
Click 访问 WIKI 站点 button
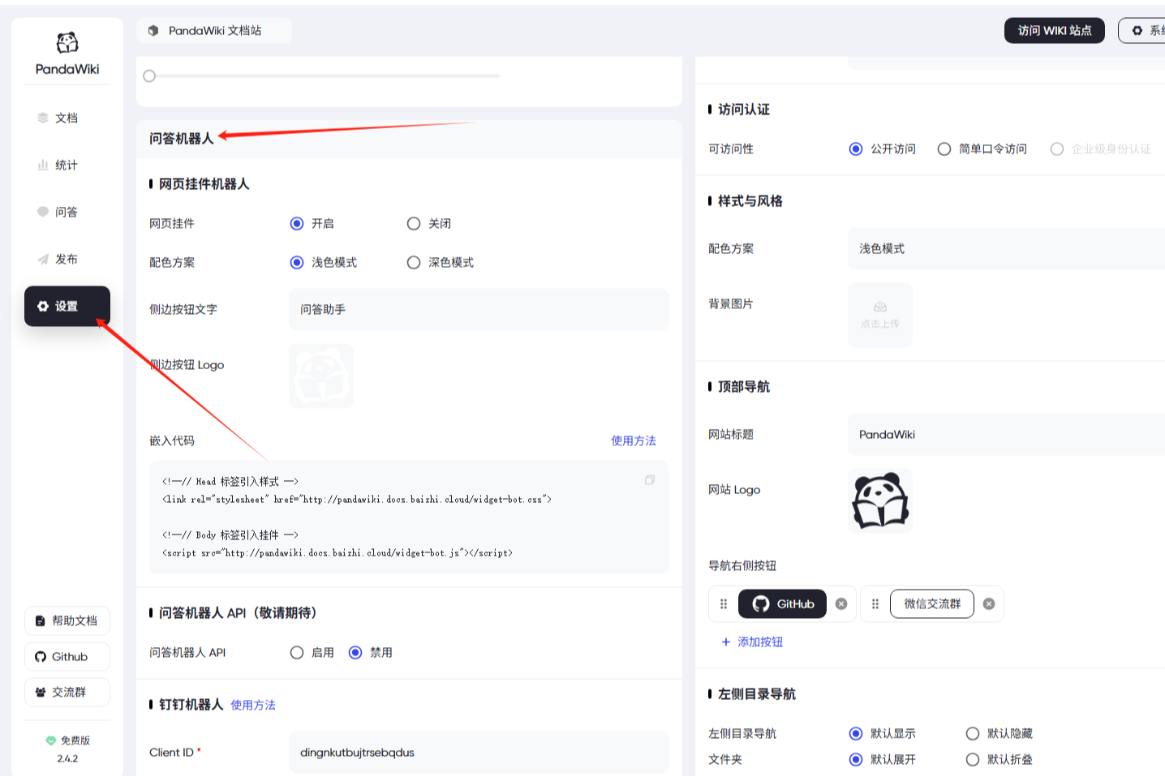1054,30
